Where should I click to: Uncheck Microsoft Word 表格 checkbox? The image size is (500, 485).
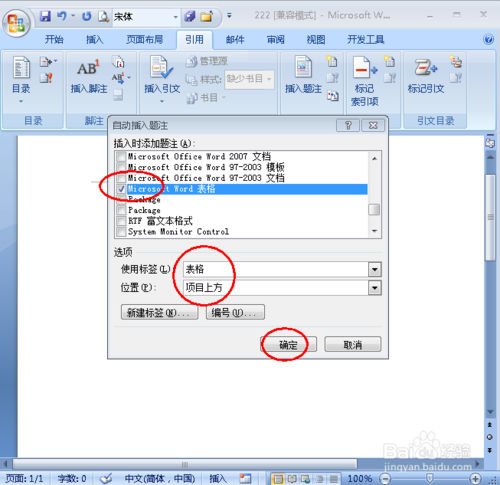click(x=121, y=189)
